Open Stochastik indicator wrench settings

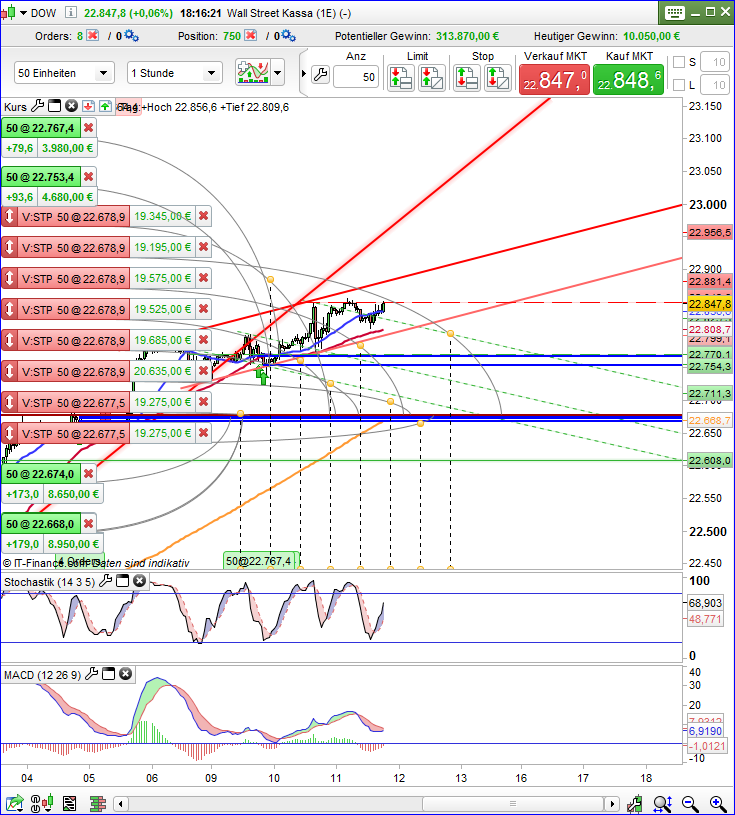tap(106, 581)
